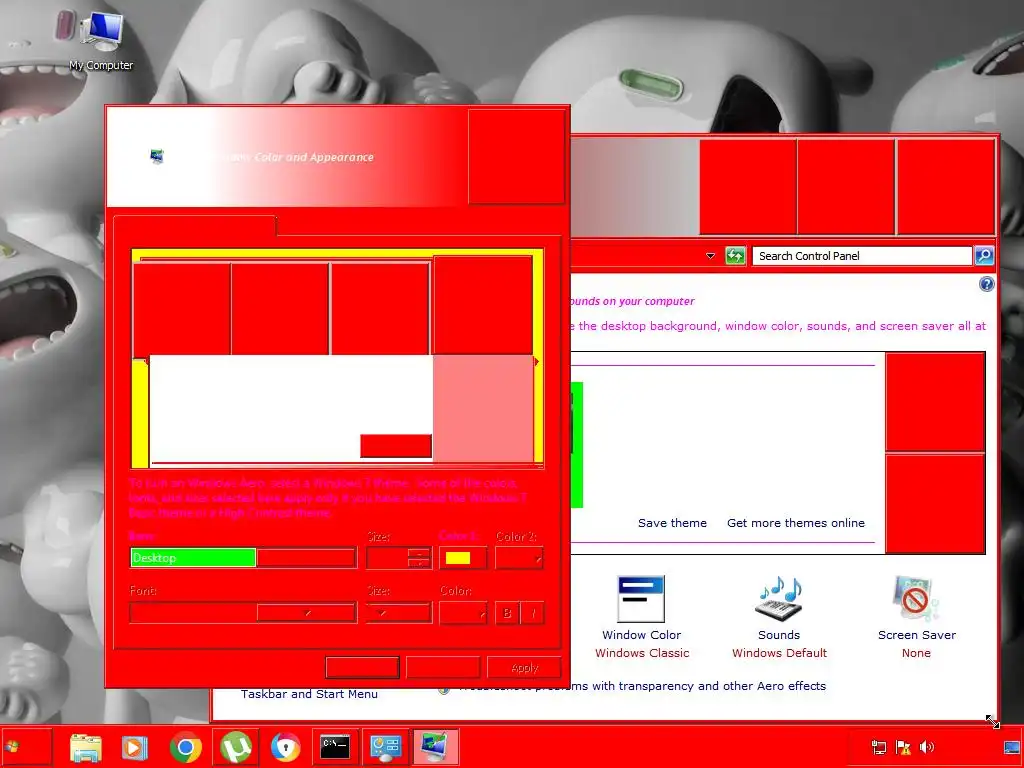1024x768 pixels.
Task: Open the Color 2 dropdown
Action: tap(519, 558)
